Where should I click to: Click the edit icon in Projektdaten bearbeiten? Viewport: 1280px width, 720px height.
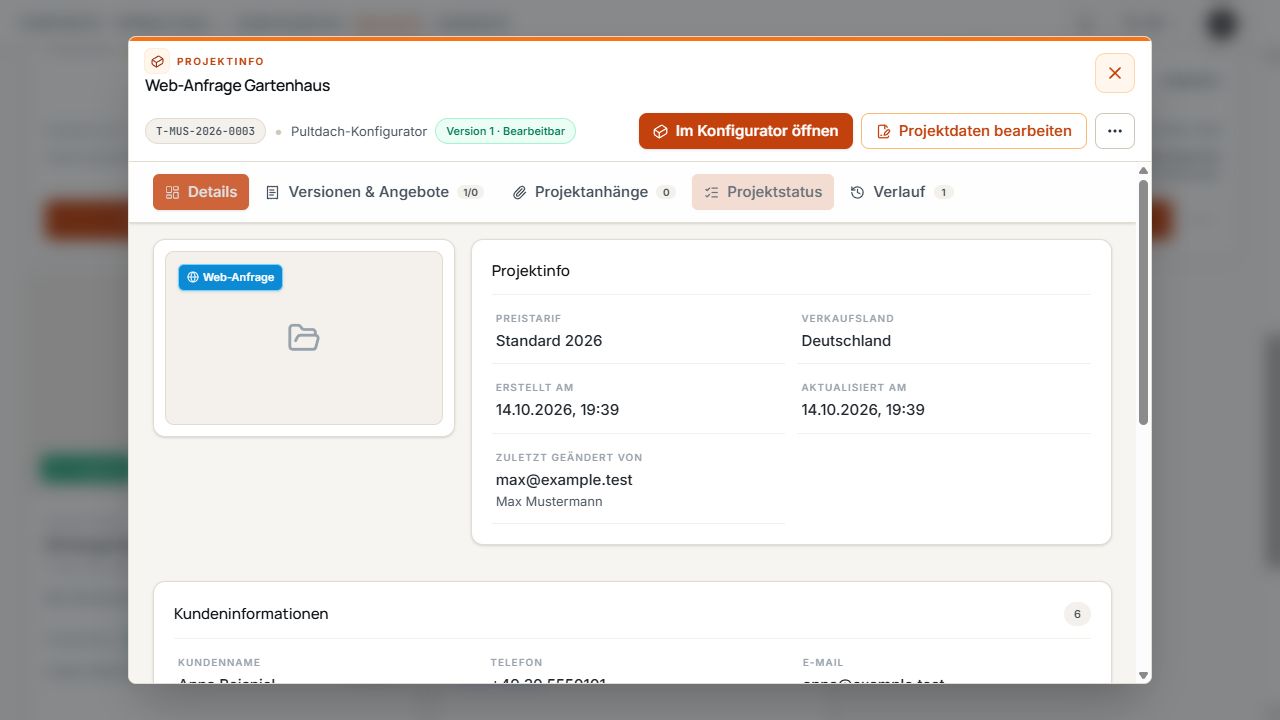coord(883,132)
